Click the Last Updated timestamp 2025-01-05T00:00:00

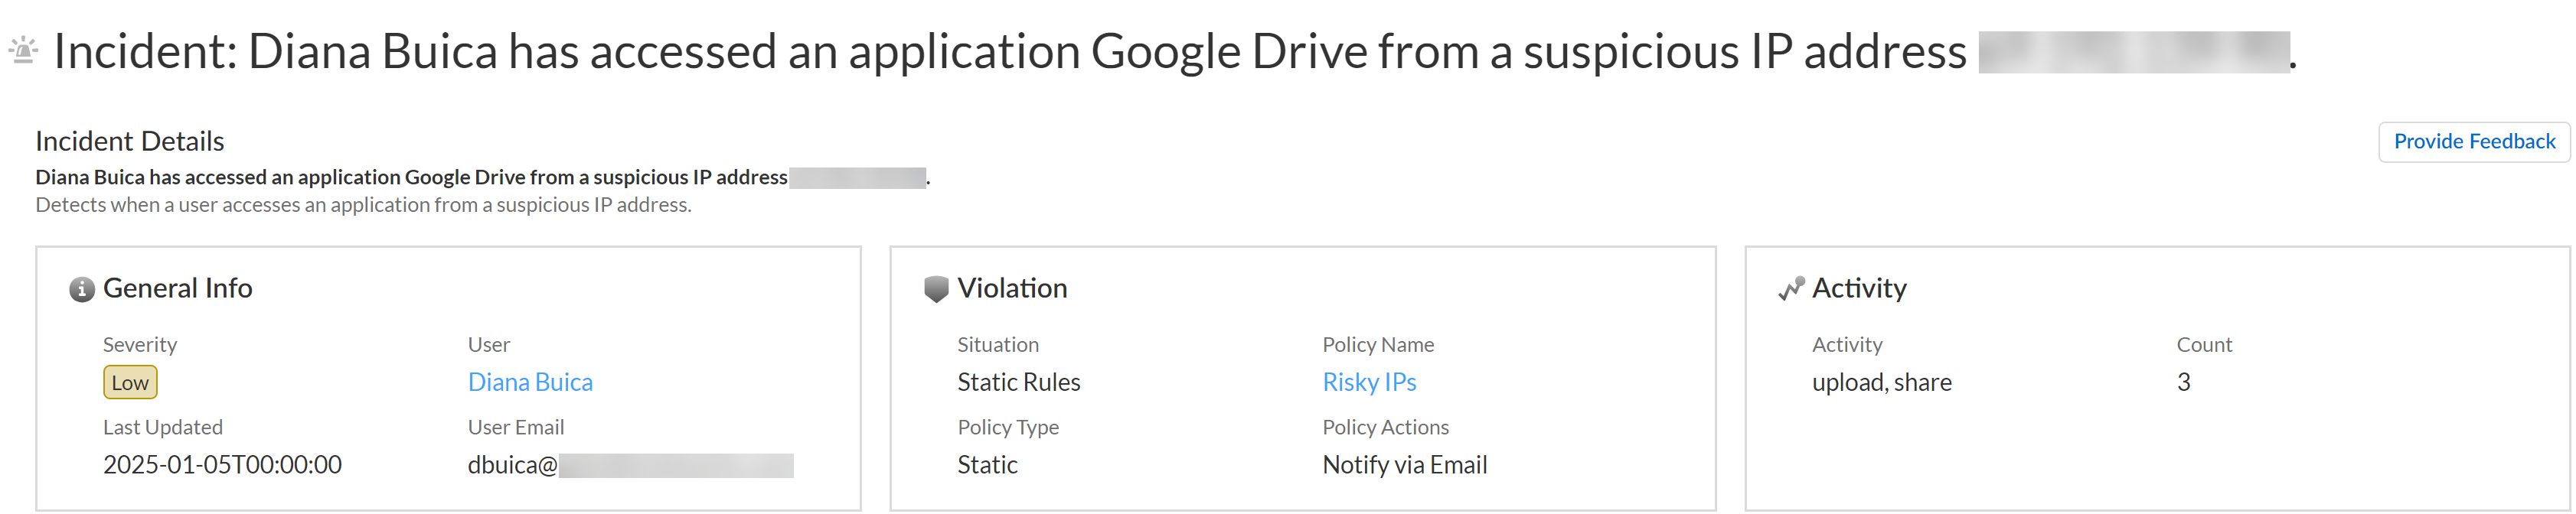[222, 465]
